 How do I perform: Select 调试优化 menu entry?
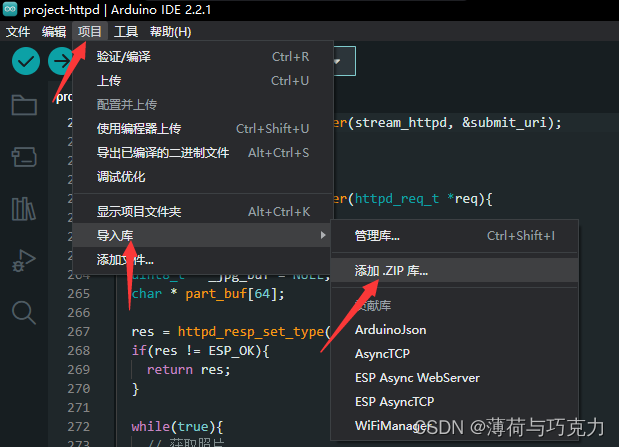(x=203, y=177)
